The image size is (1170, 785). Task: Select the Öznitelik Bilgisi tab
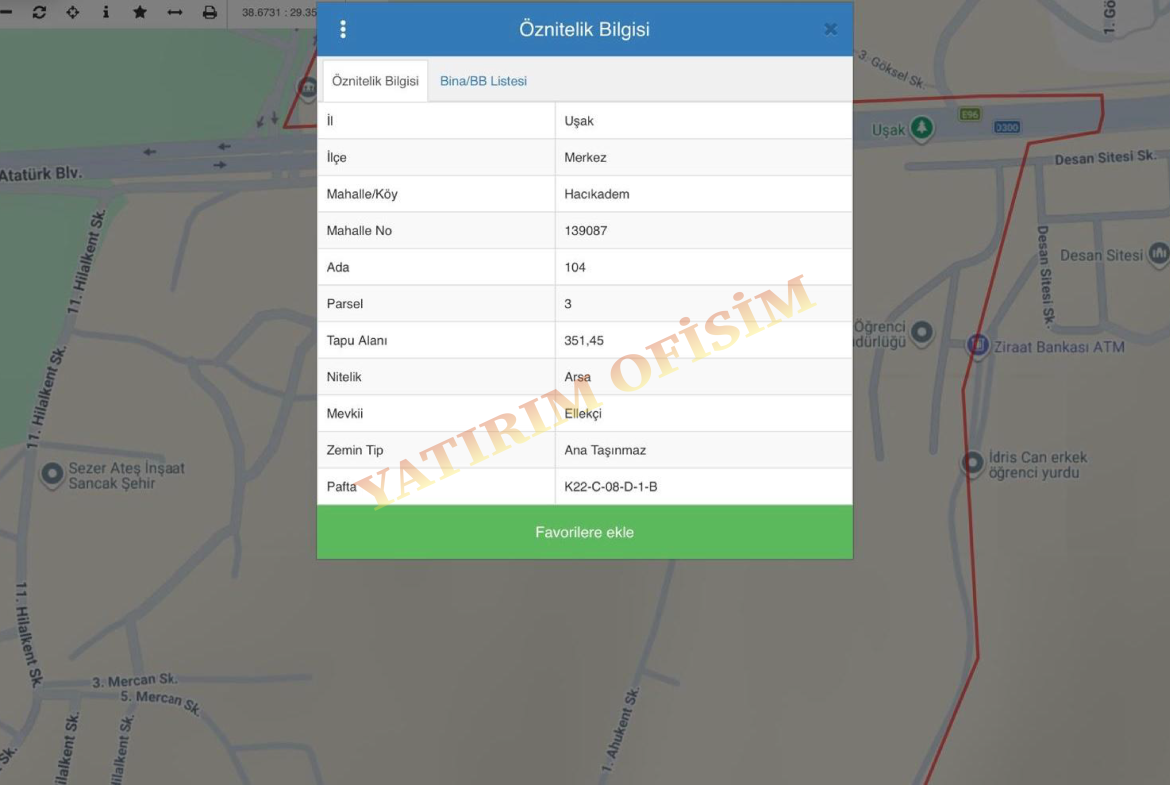(375, 81)
